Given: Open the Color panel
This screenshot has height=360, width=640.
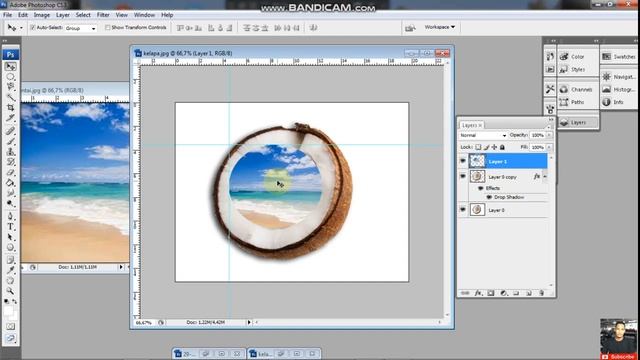Looking at the screenshot, I should pos(577,57).
